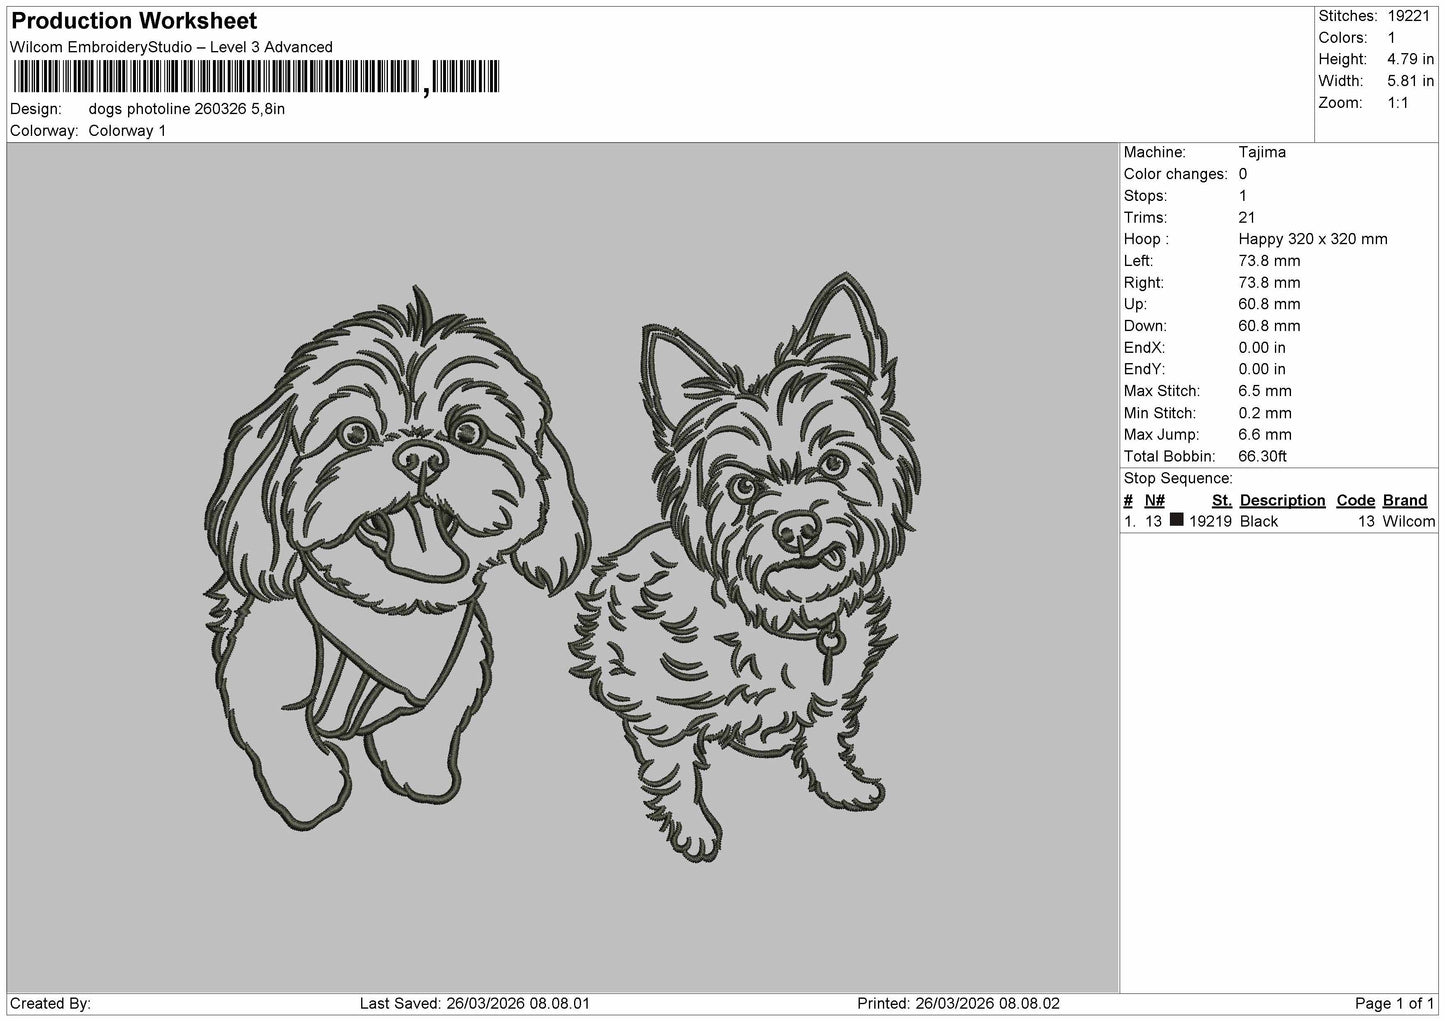This screenshot has width=1445, height=1021.
Task: Select the Max Stitch value 6.5 mm
Action: pos(1265,391)
